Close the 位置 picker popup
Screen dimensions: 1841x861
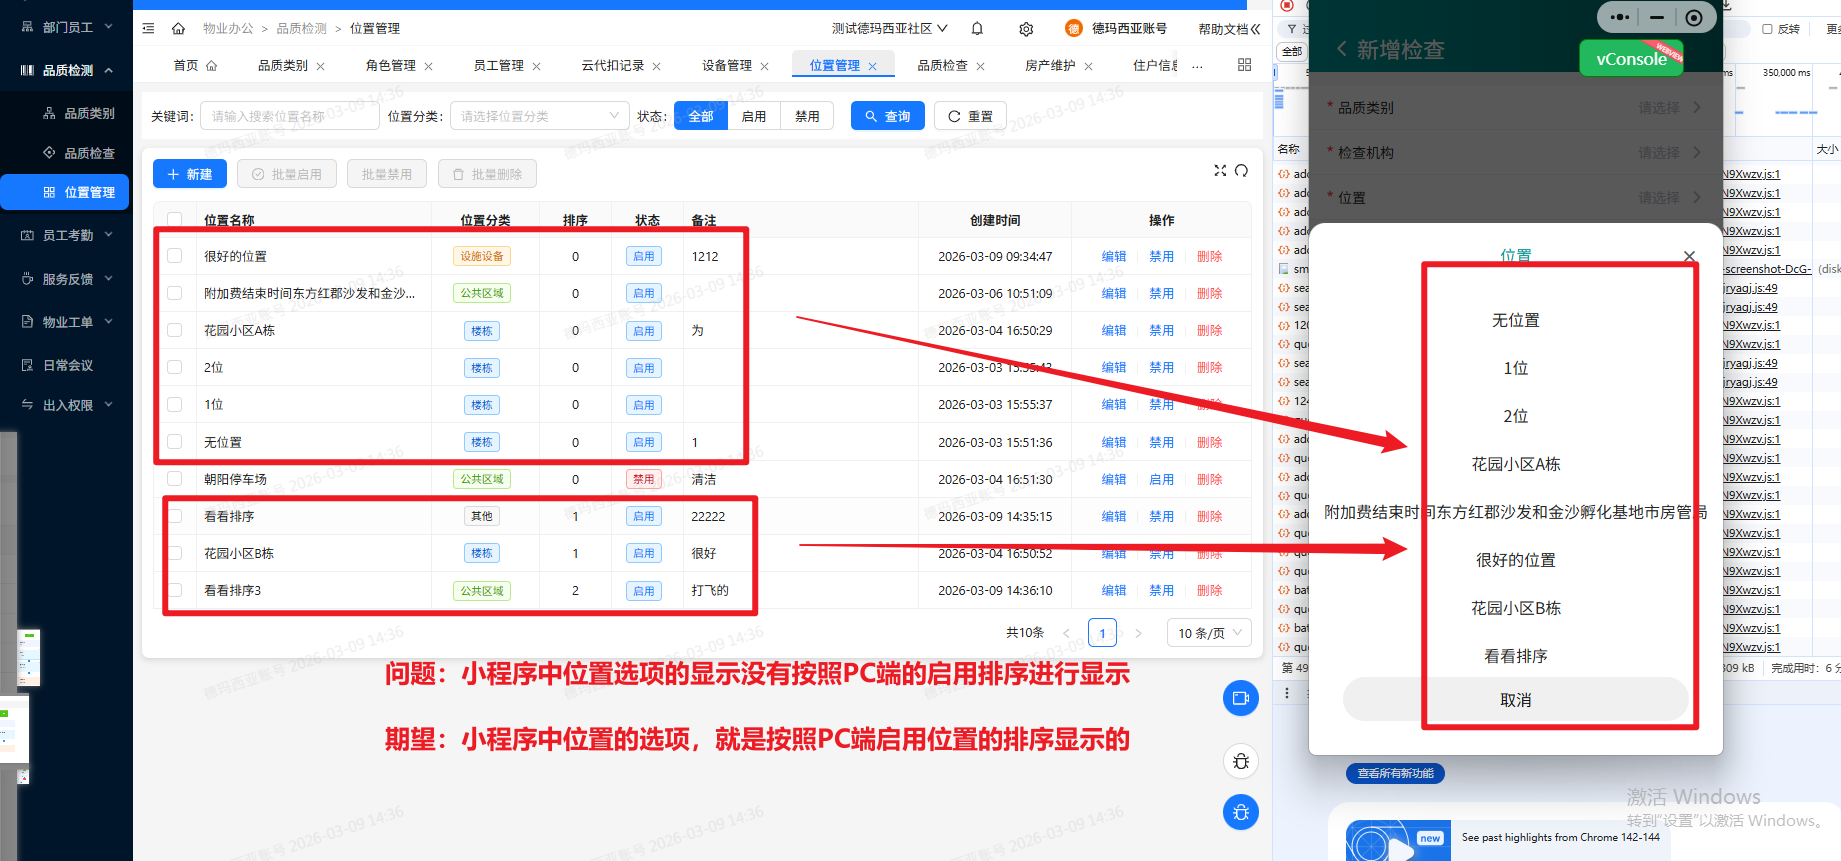click(x=1689, y=256)
